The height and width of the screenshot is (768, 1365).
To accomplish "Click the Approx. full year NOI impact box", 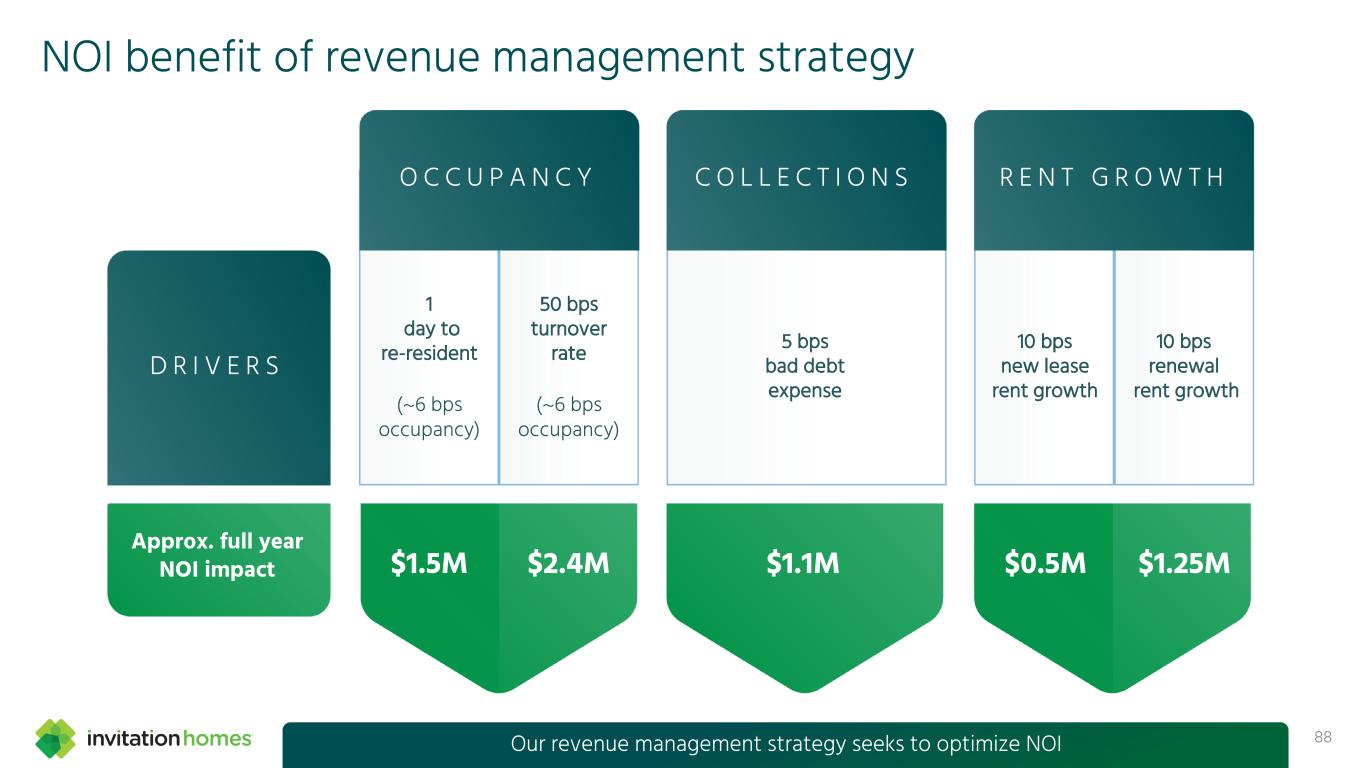I will (218, 557).
